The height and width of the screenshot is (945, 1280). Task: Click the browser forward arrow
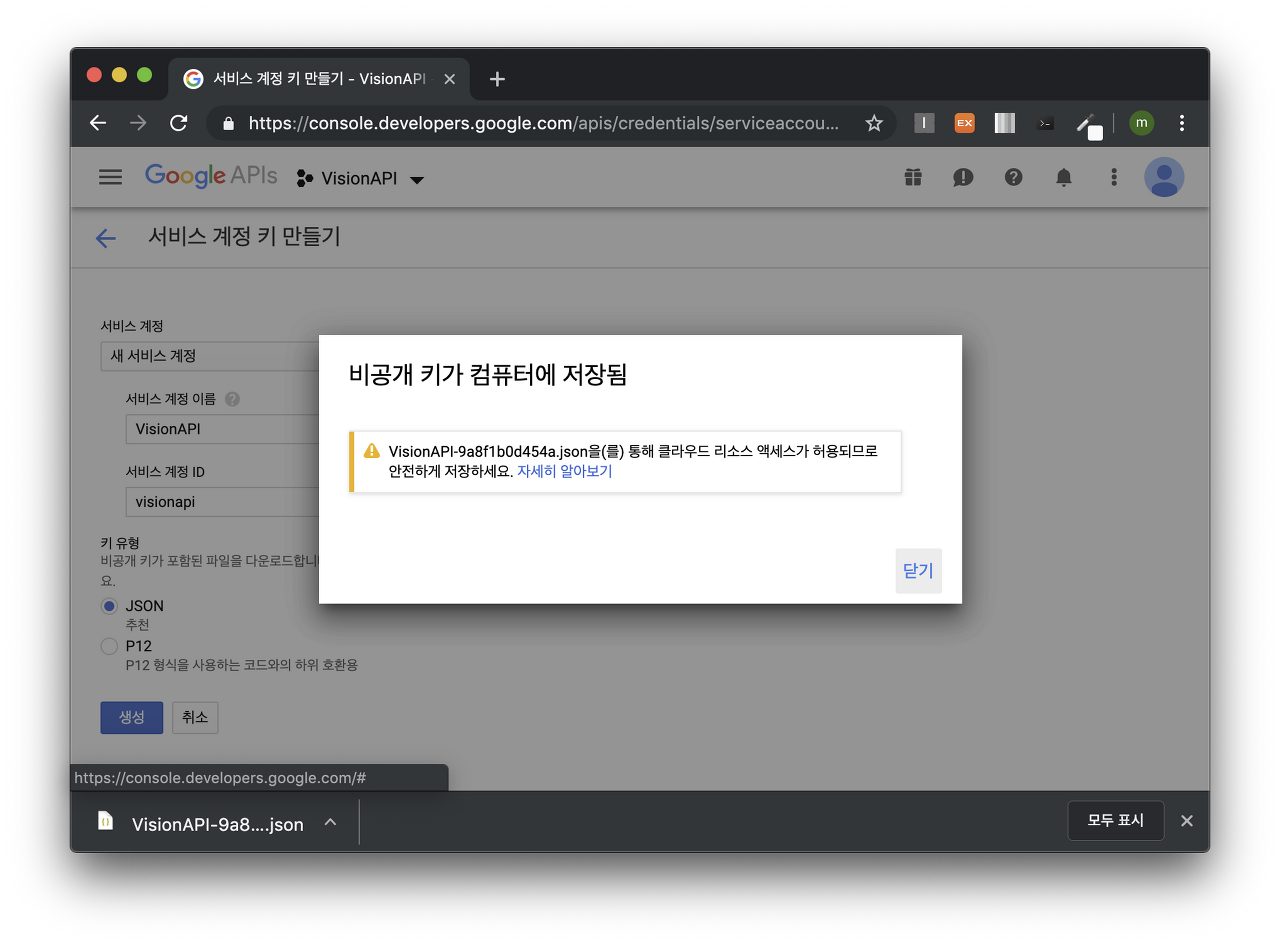tap(138, 123)
